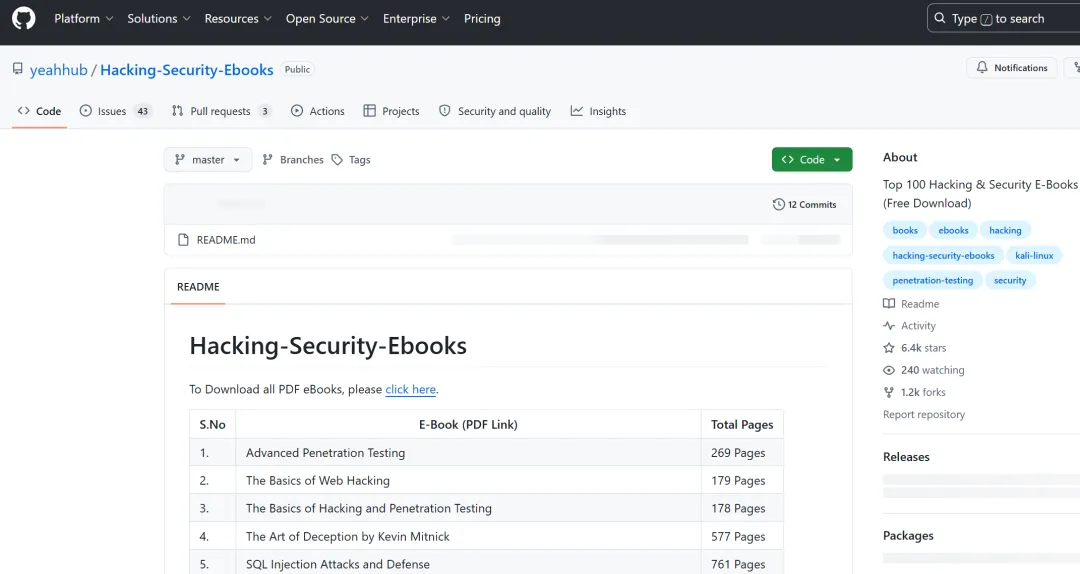This screenshot has width=1080, height=574.
Task: Click the search magnifier icon
Action: point(940,19)
